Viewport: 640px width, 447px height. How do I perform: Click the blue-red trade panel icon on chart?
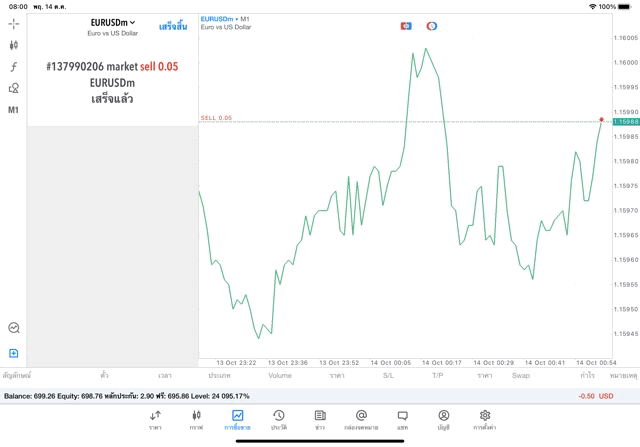click(x=406, y=26)
